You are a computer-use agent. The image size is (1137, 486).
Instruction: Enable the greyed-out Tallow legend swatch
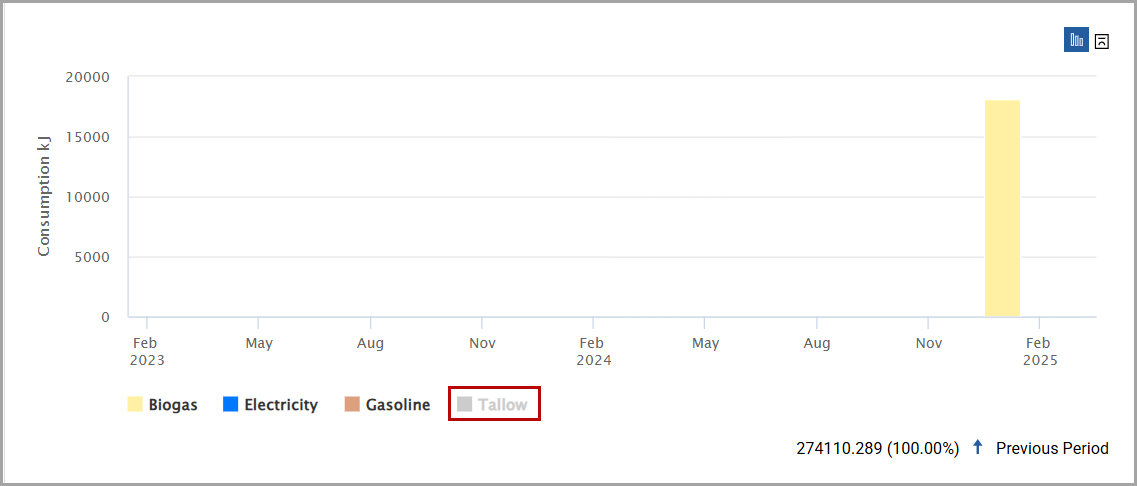click(x=465, y=404)
